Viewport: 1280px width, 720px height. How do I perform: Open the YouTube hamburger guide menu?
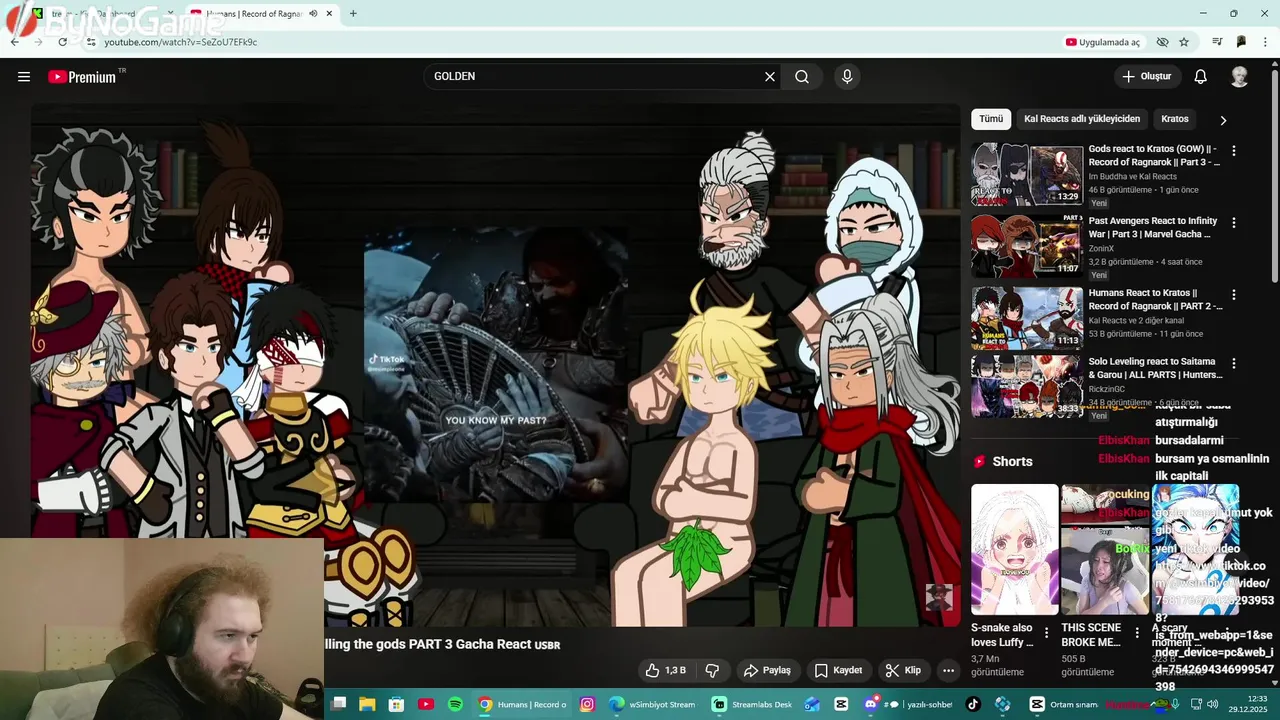tap(24, 77)
